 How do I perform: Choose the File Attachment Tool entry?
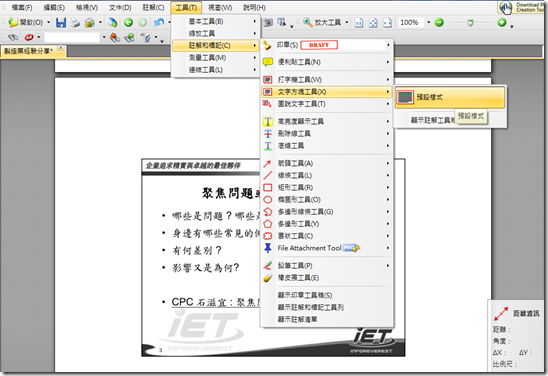coord(327,248)
